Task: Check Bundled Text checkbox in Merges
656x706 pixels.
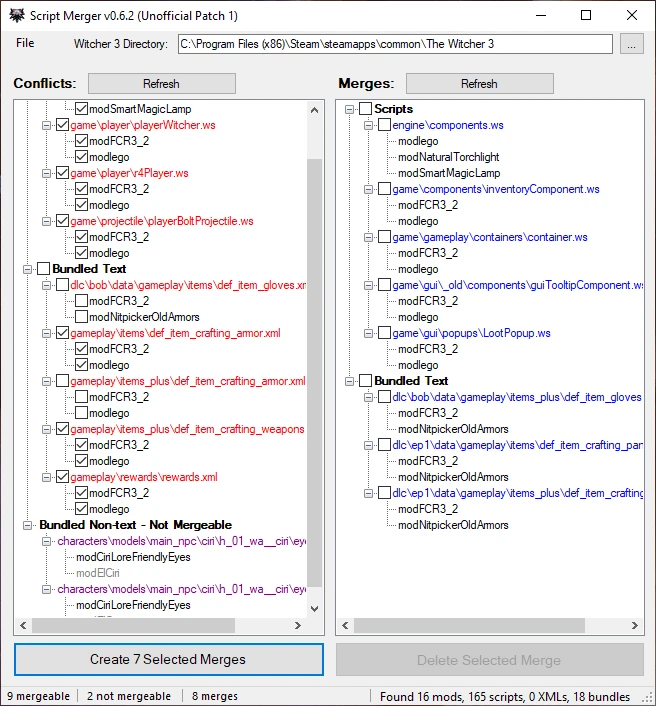Action: click(366, 381)
